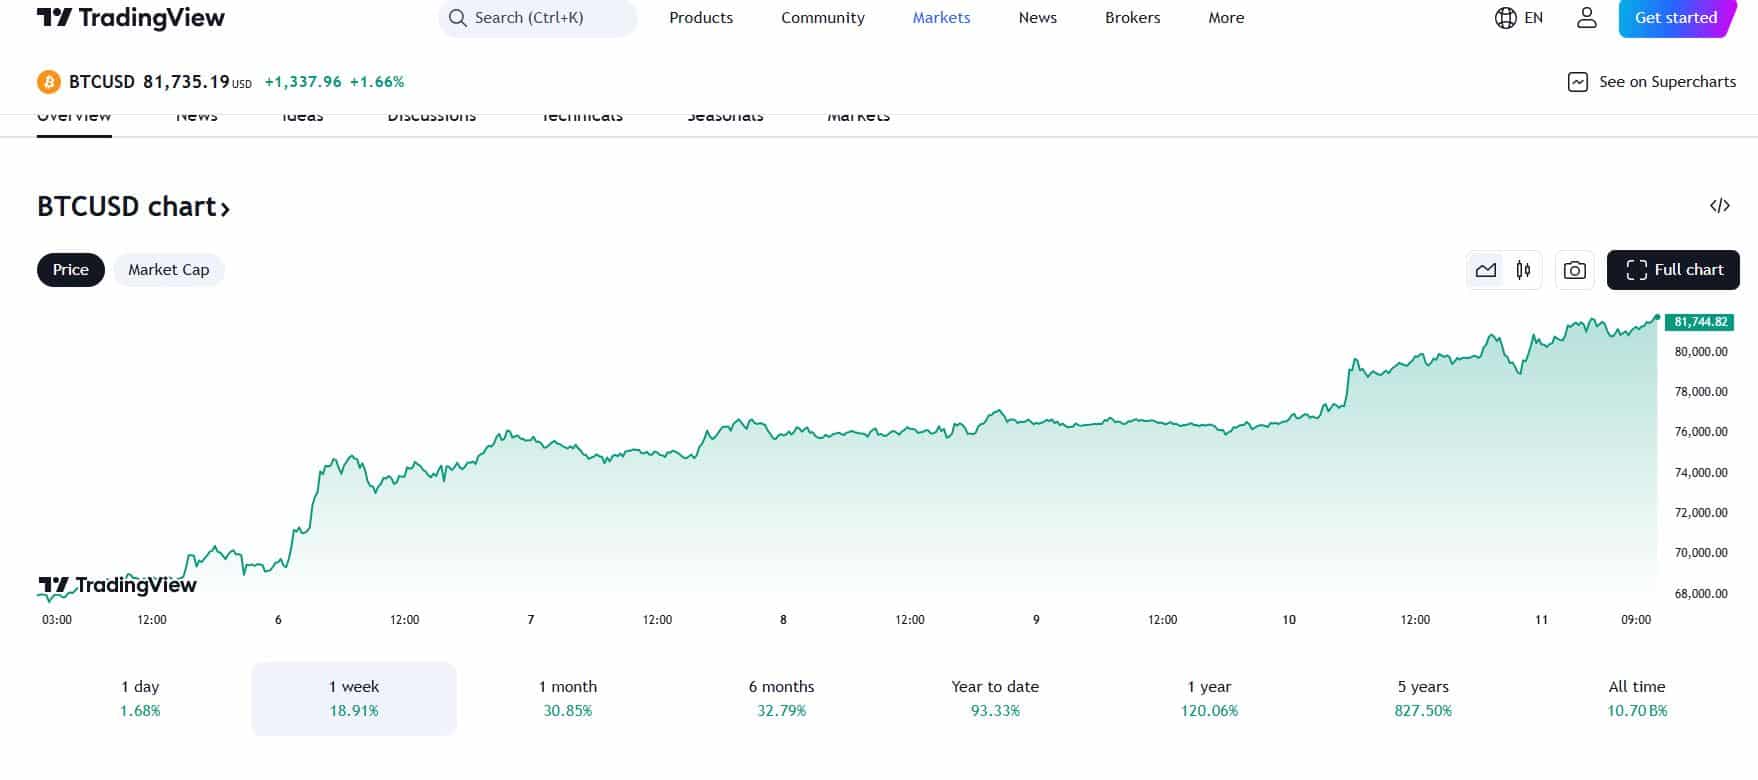This screenshot has height=780, width=1758.
Task: Select the 6 months range
Action: [781, 698]
